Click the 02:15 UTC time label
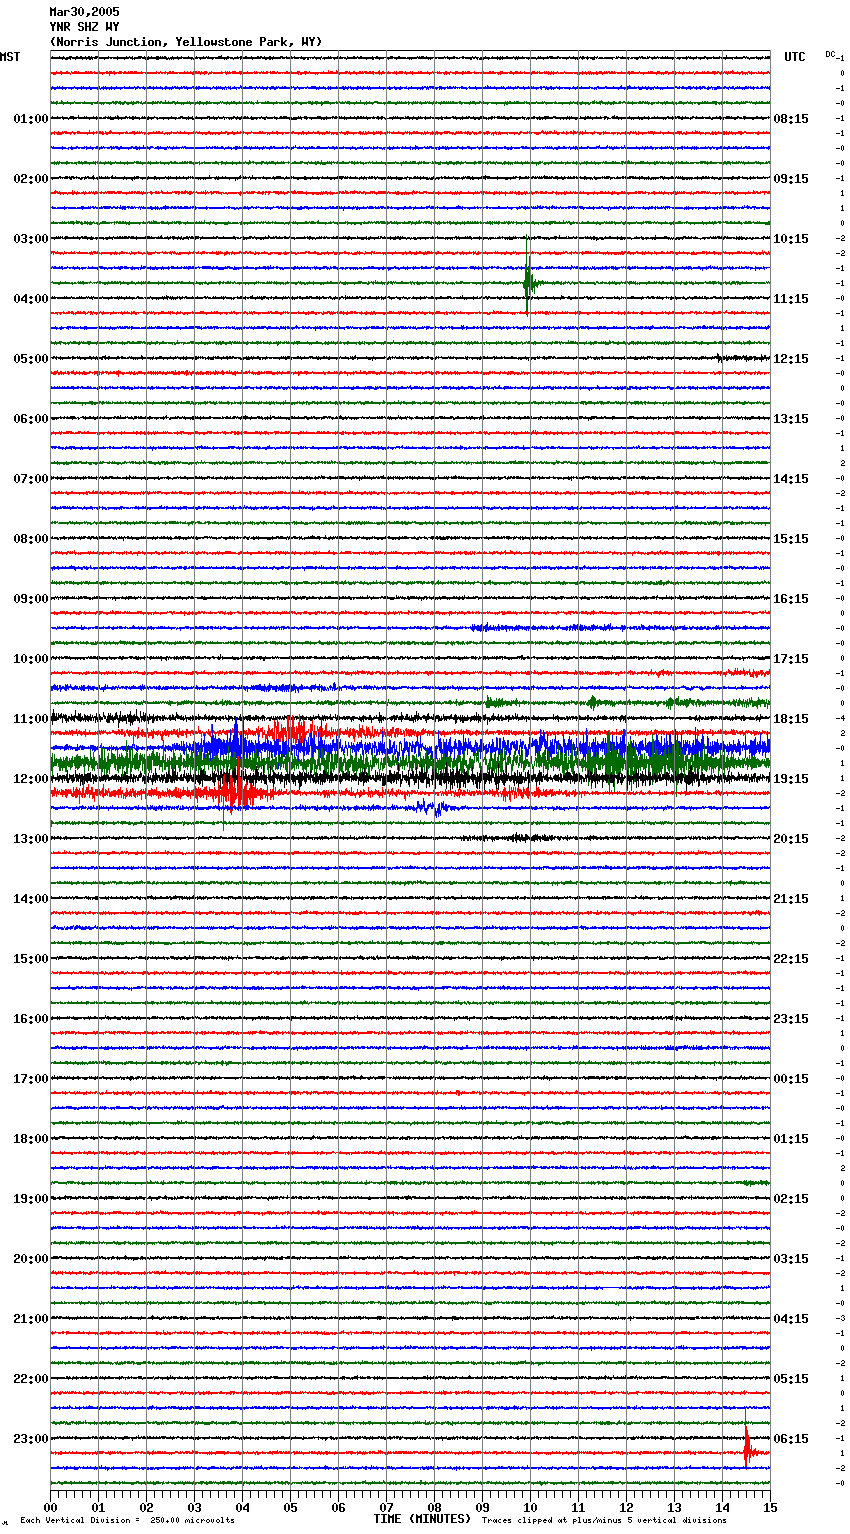The width and height of the screenshot is (850, 1534). (791, 1199)
